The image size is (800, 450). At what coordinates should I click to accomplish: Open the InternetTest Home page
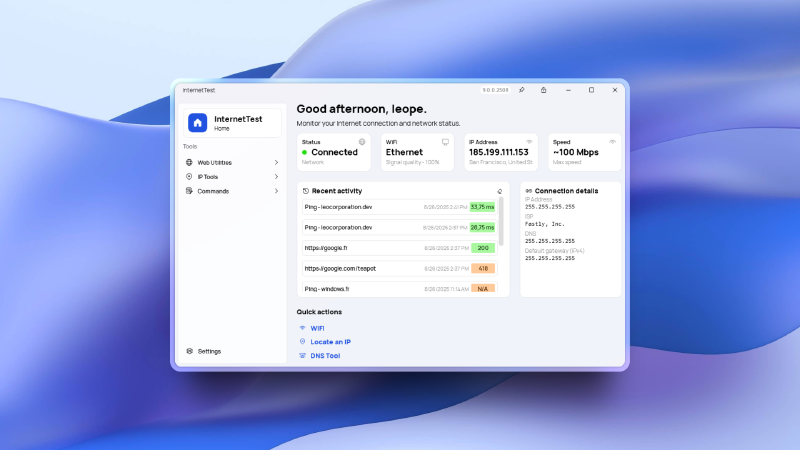(232, 122)
